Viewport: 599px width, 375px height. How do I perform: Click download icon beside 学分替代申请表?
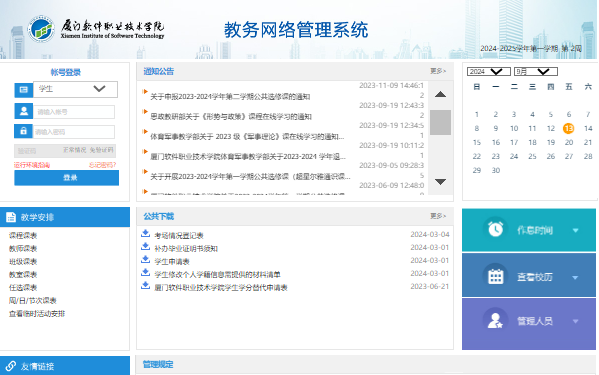click(x=145, y=285)
